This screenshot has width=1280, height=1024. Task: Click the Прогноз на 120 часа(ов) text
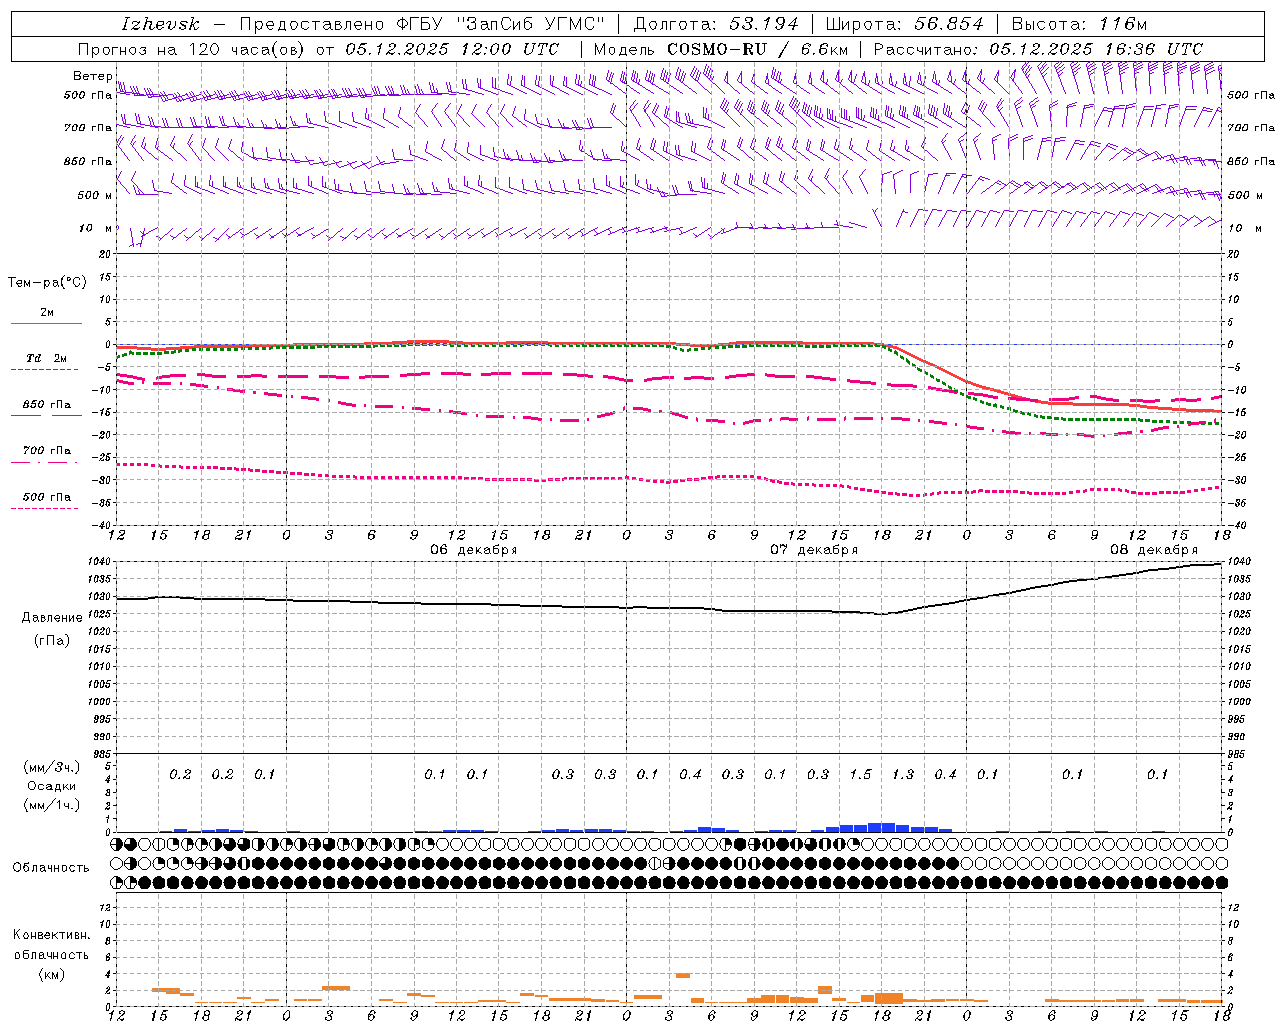(x=192, y=49)
